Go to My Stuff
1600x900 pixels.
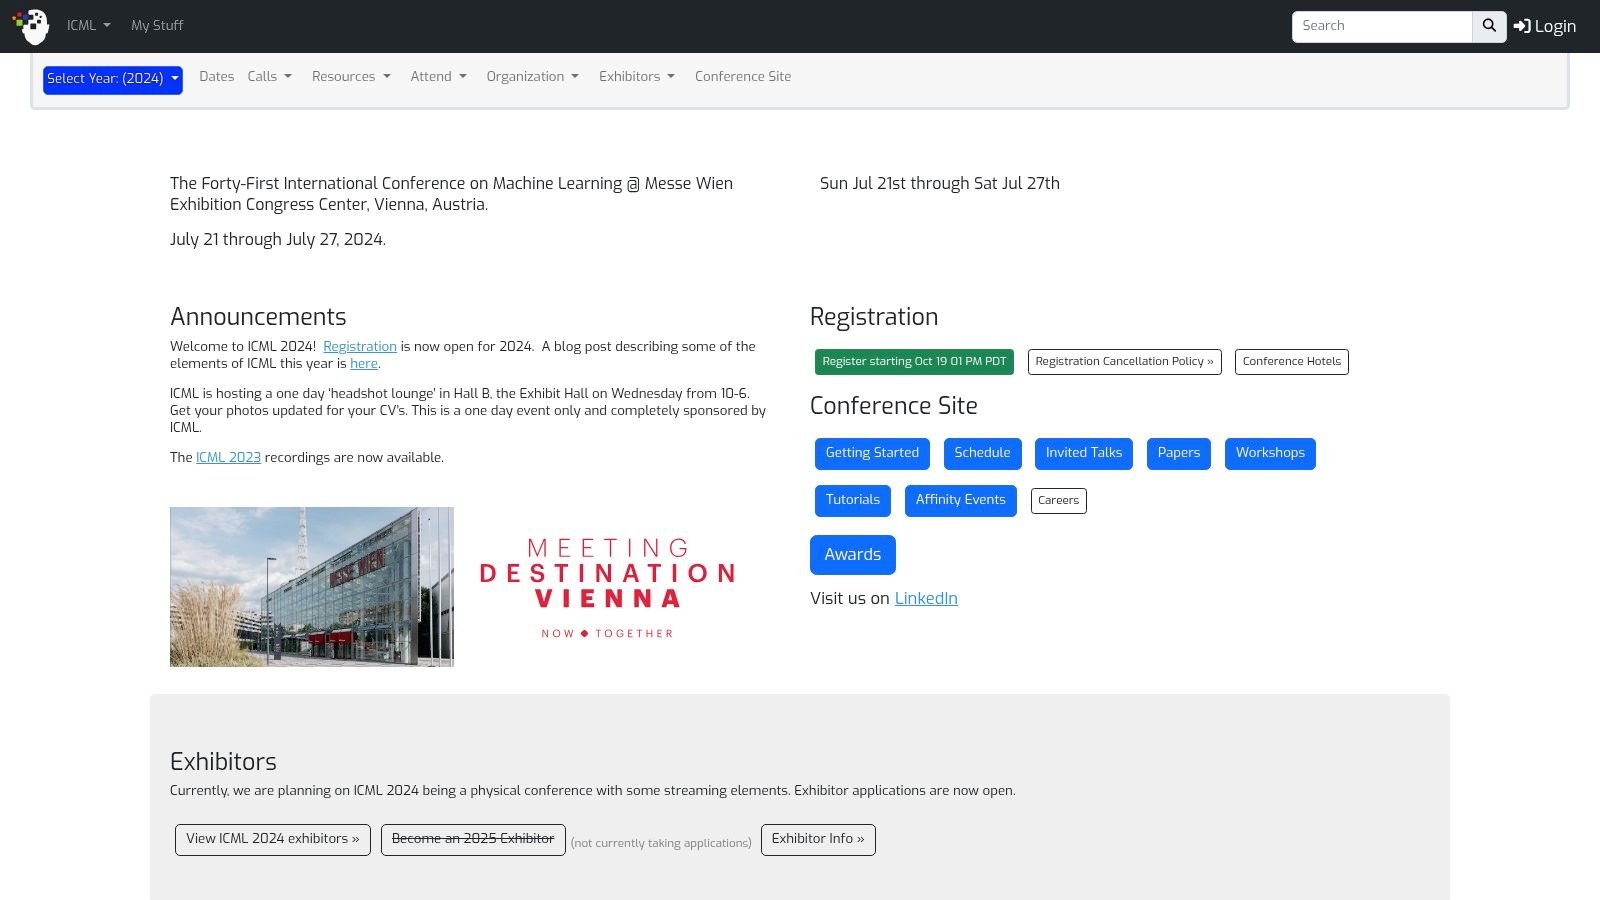(157, 26)
